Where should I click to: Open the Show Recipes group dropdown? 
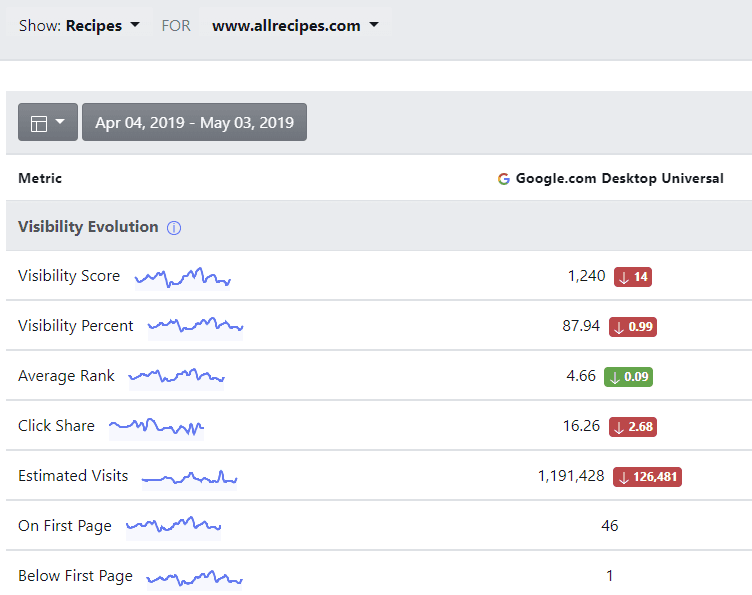[x=79, y=25]
